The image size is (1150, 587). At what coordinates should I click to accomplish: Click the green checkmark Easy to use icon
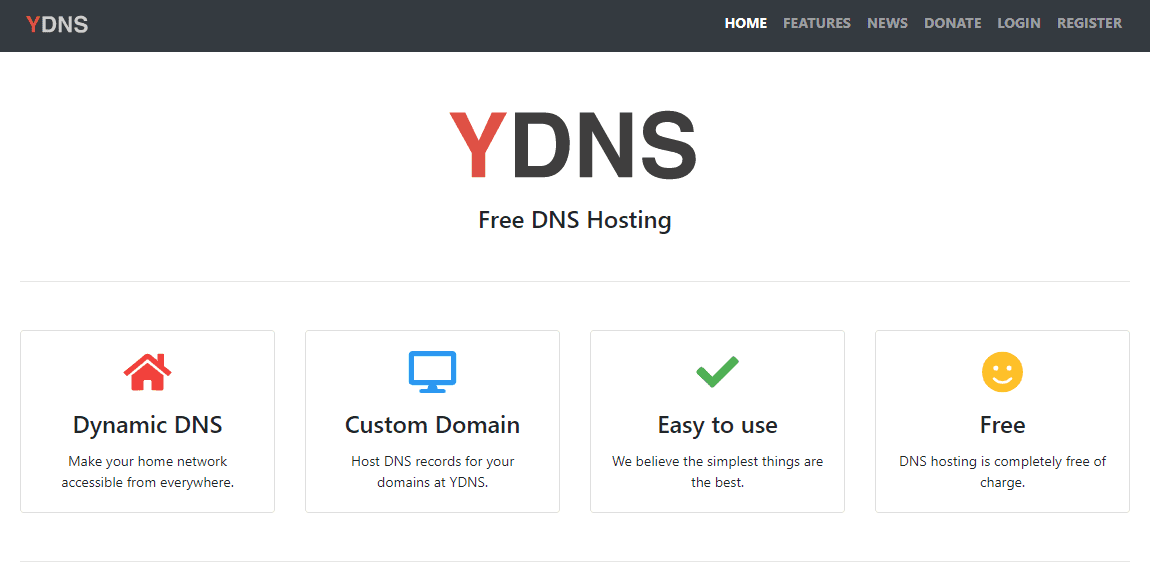[717, 372]
